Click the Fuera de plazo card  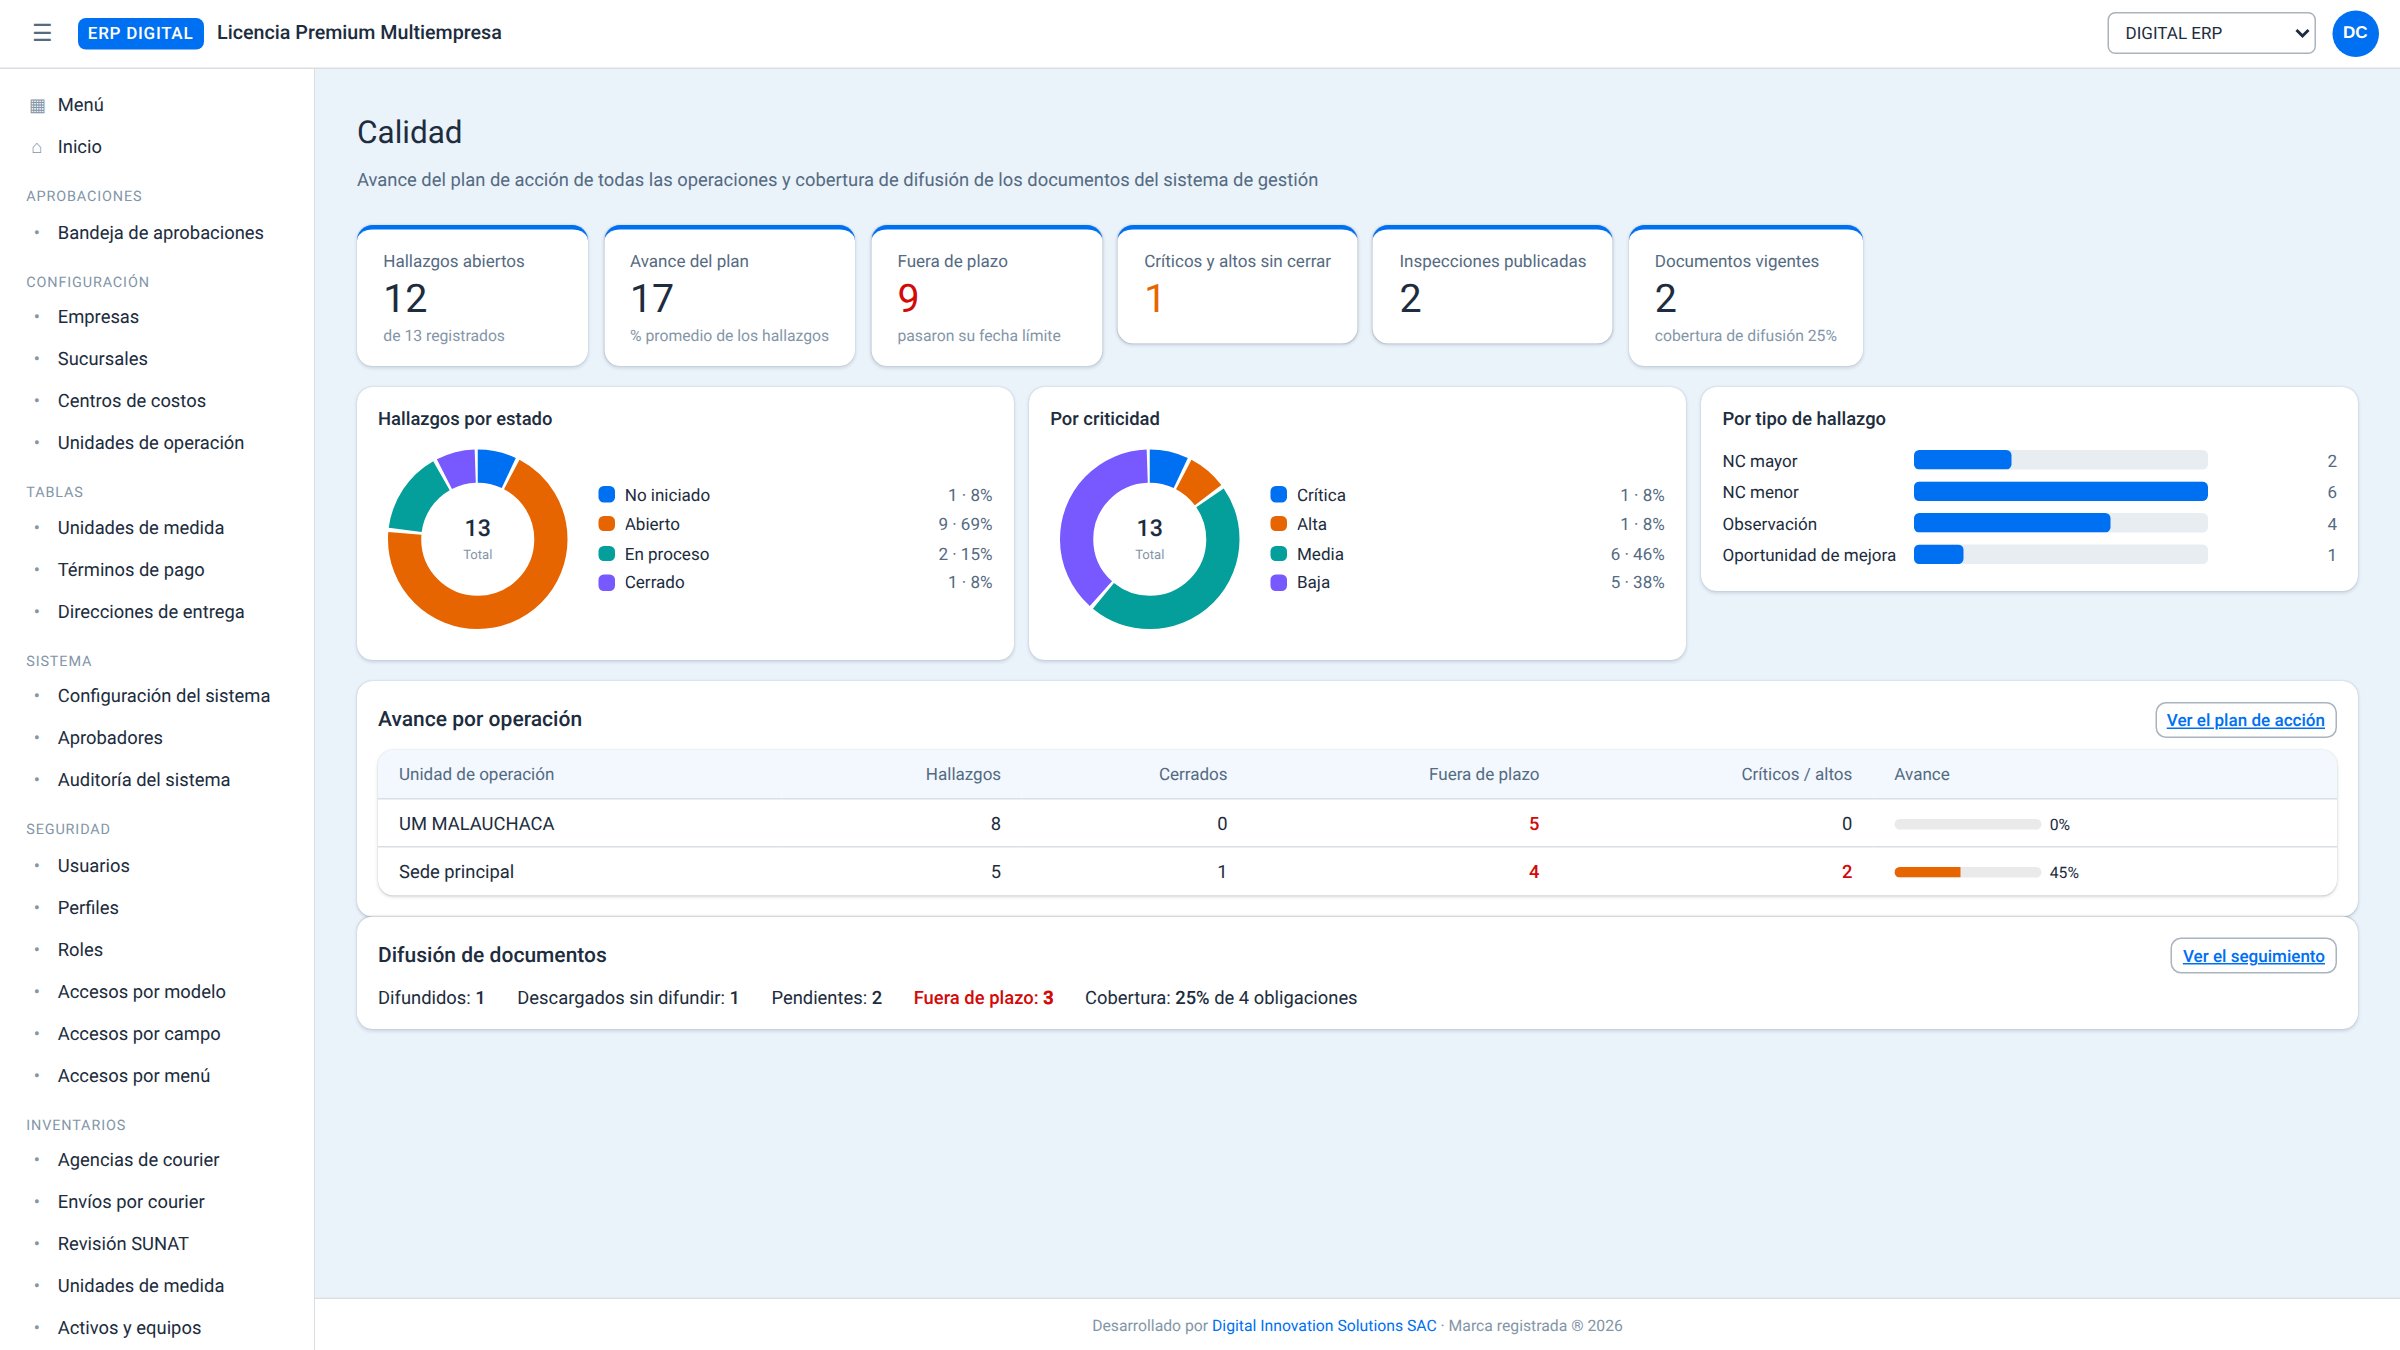[986, 296]
